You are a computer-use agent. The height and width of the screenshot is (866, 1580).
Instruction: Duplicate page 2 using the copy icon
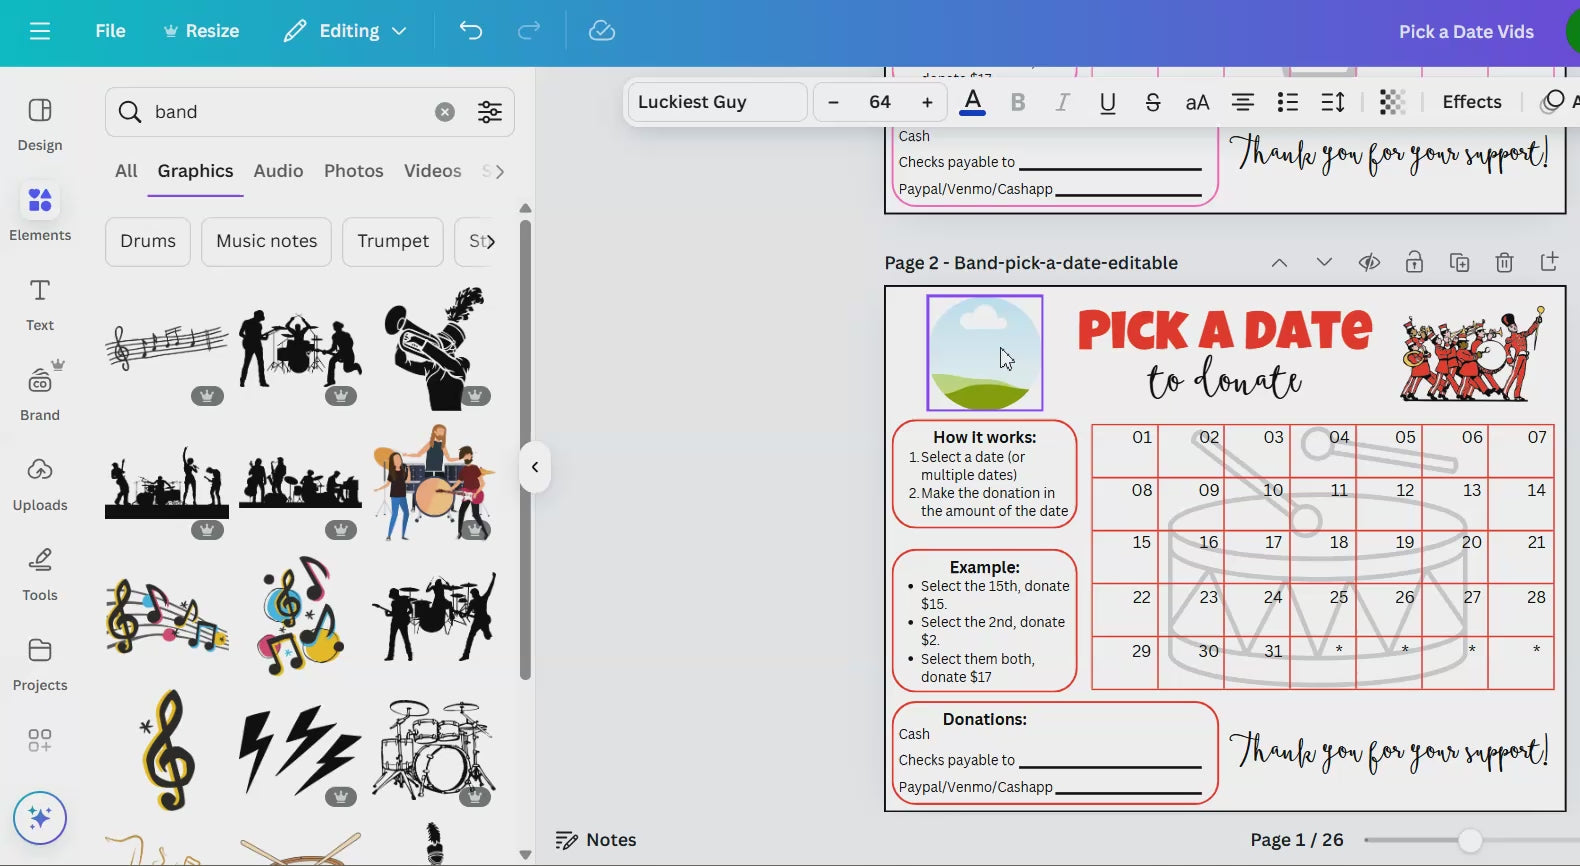[1459, 263]
